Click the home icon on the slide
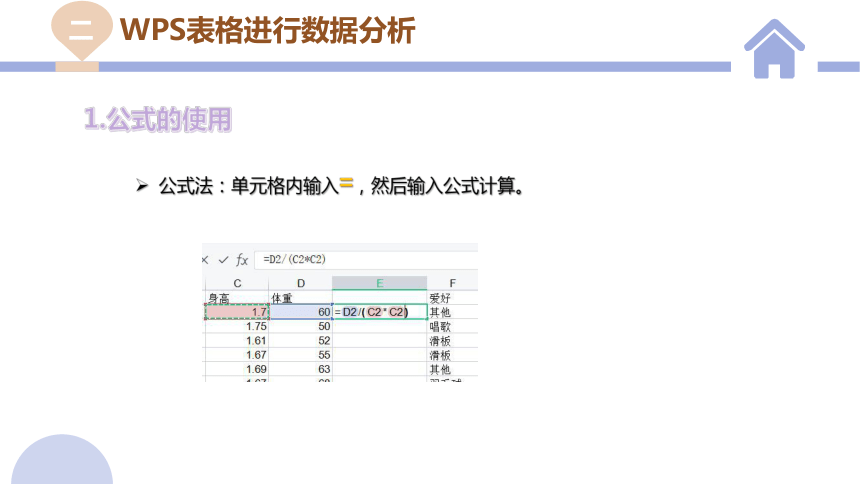This screenshot has width=860, height=484. 774,49
